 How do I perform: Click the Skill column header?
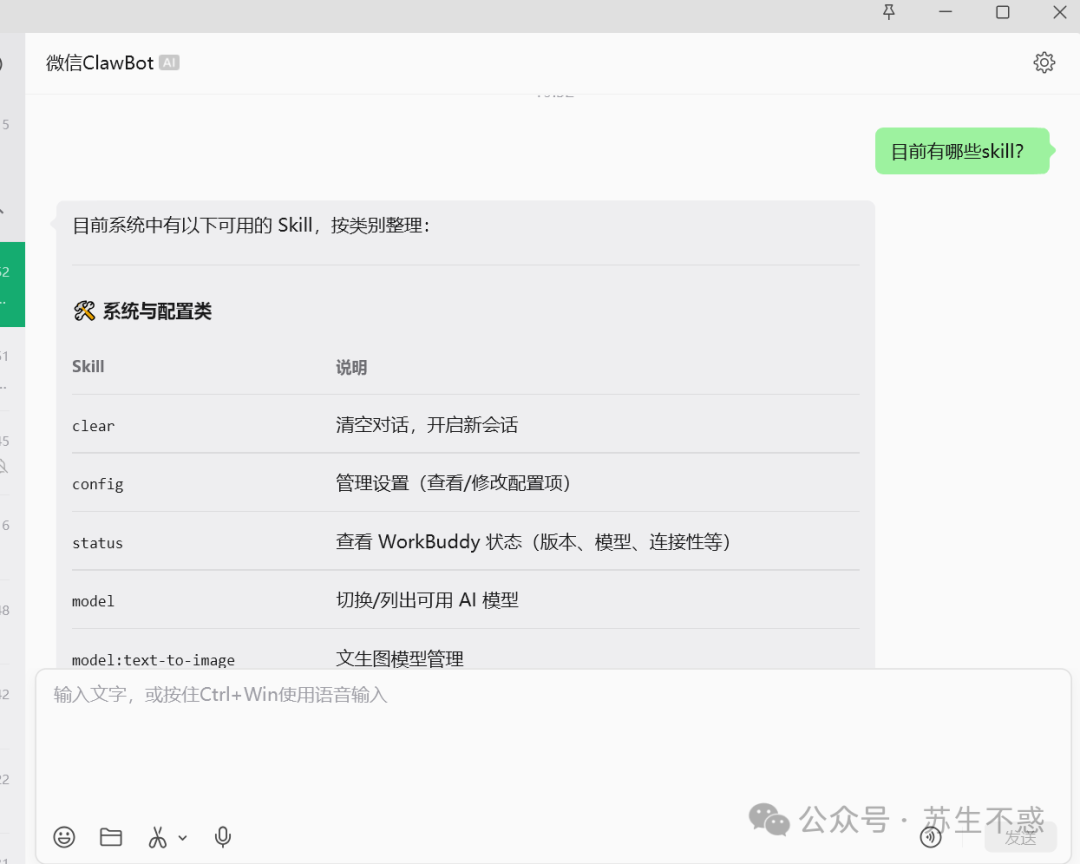(88, 367)
